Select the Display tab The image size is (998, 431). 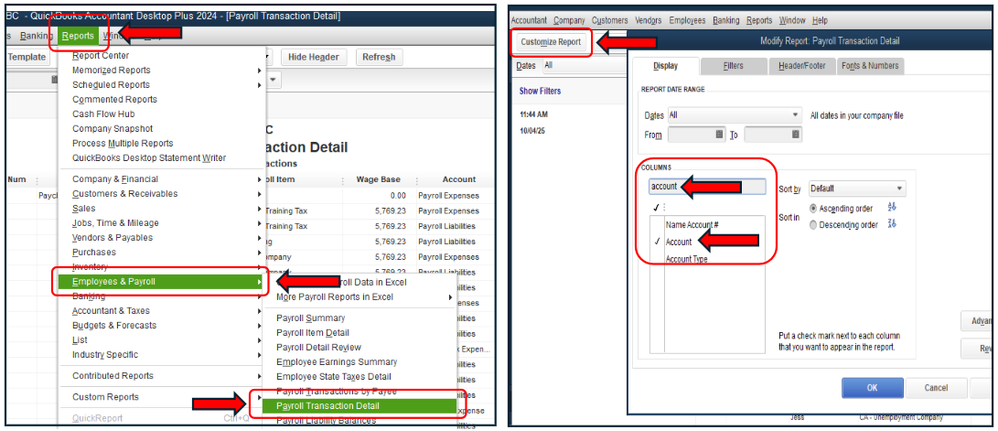[666, 66]
